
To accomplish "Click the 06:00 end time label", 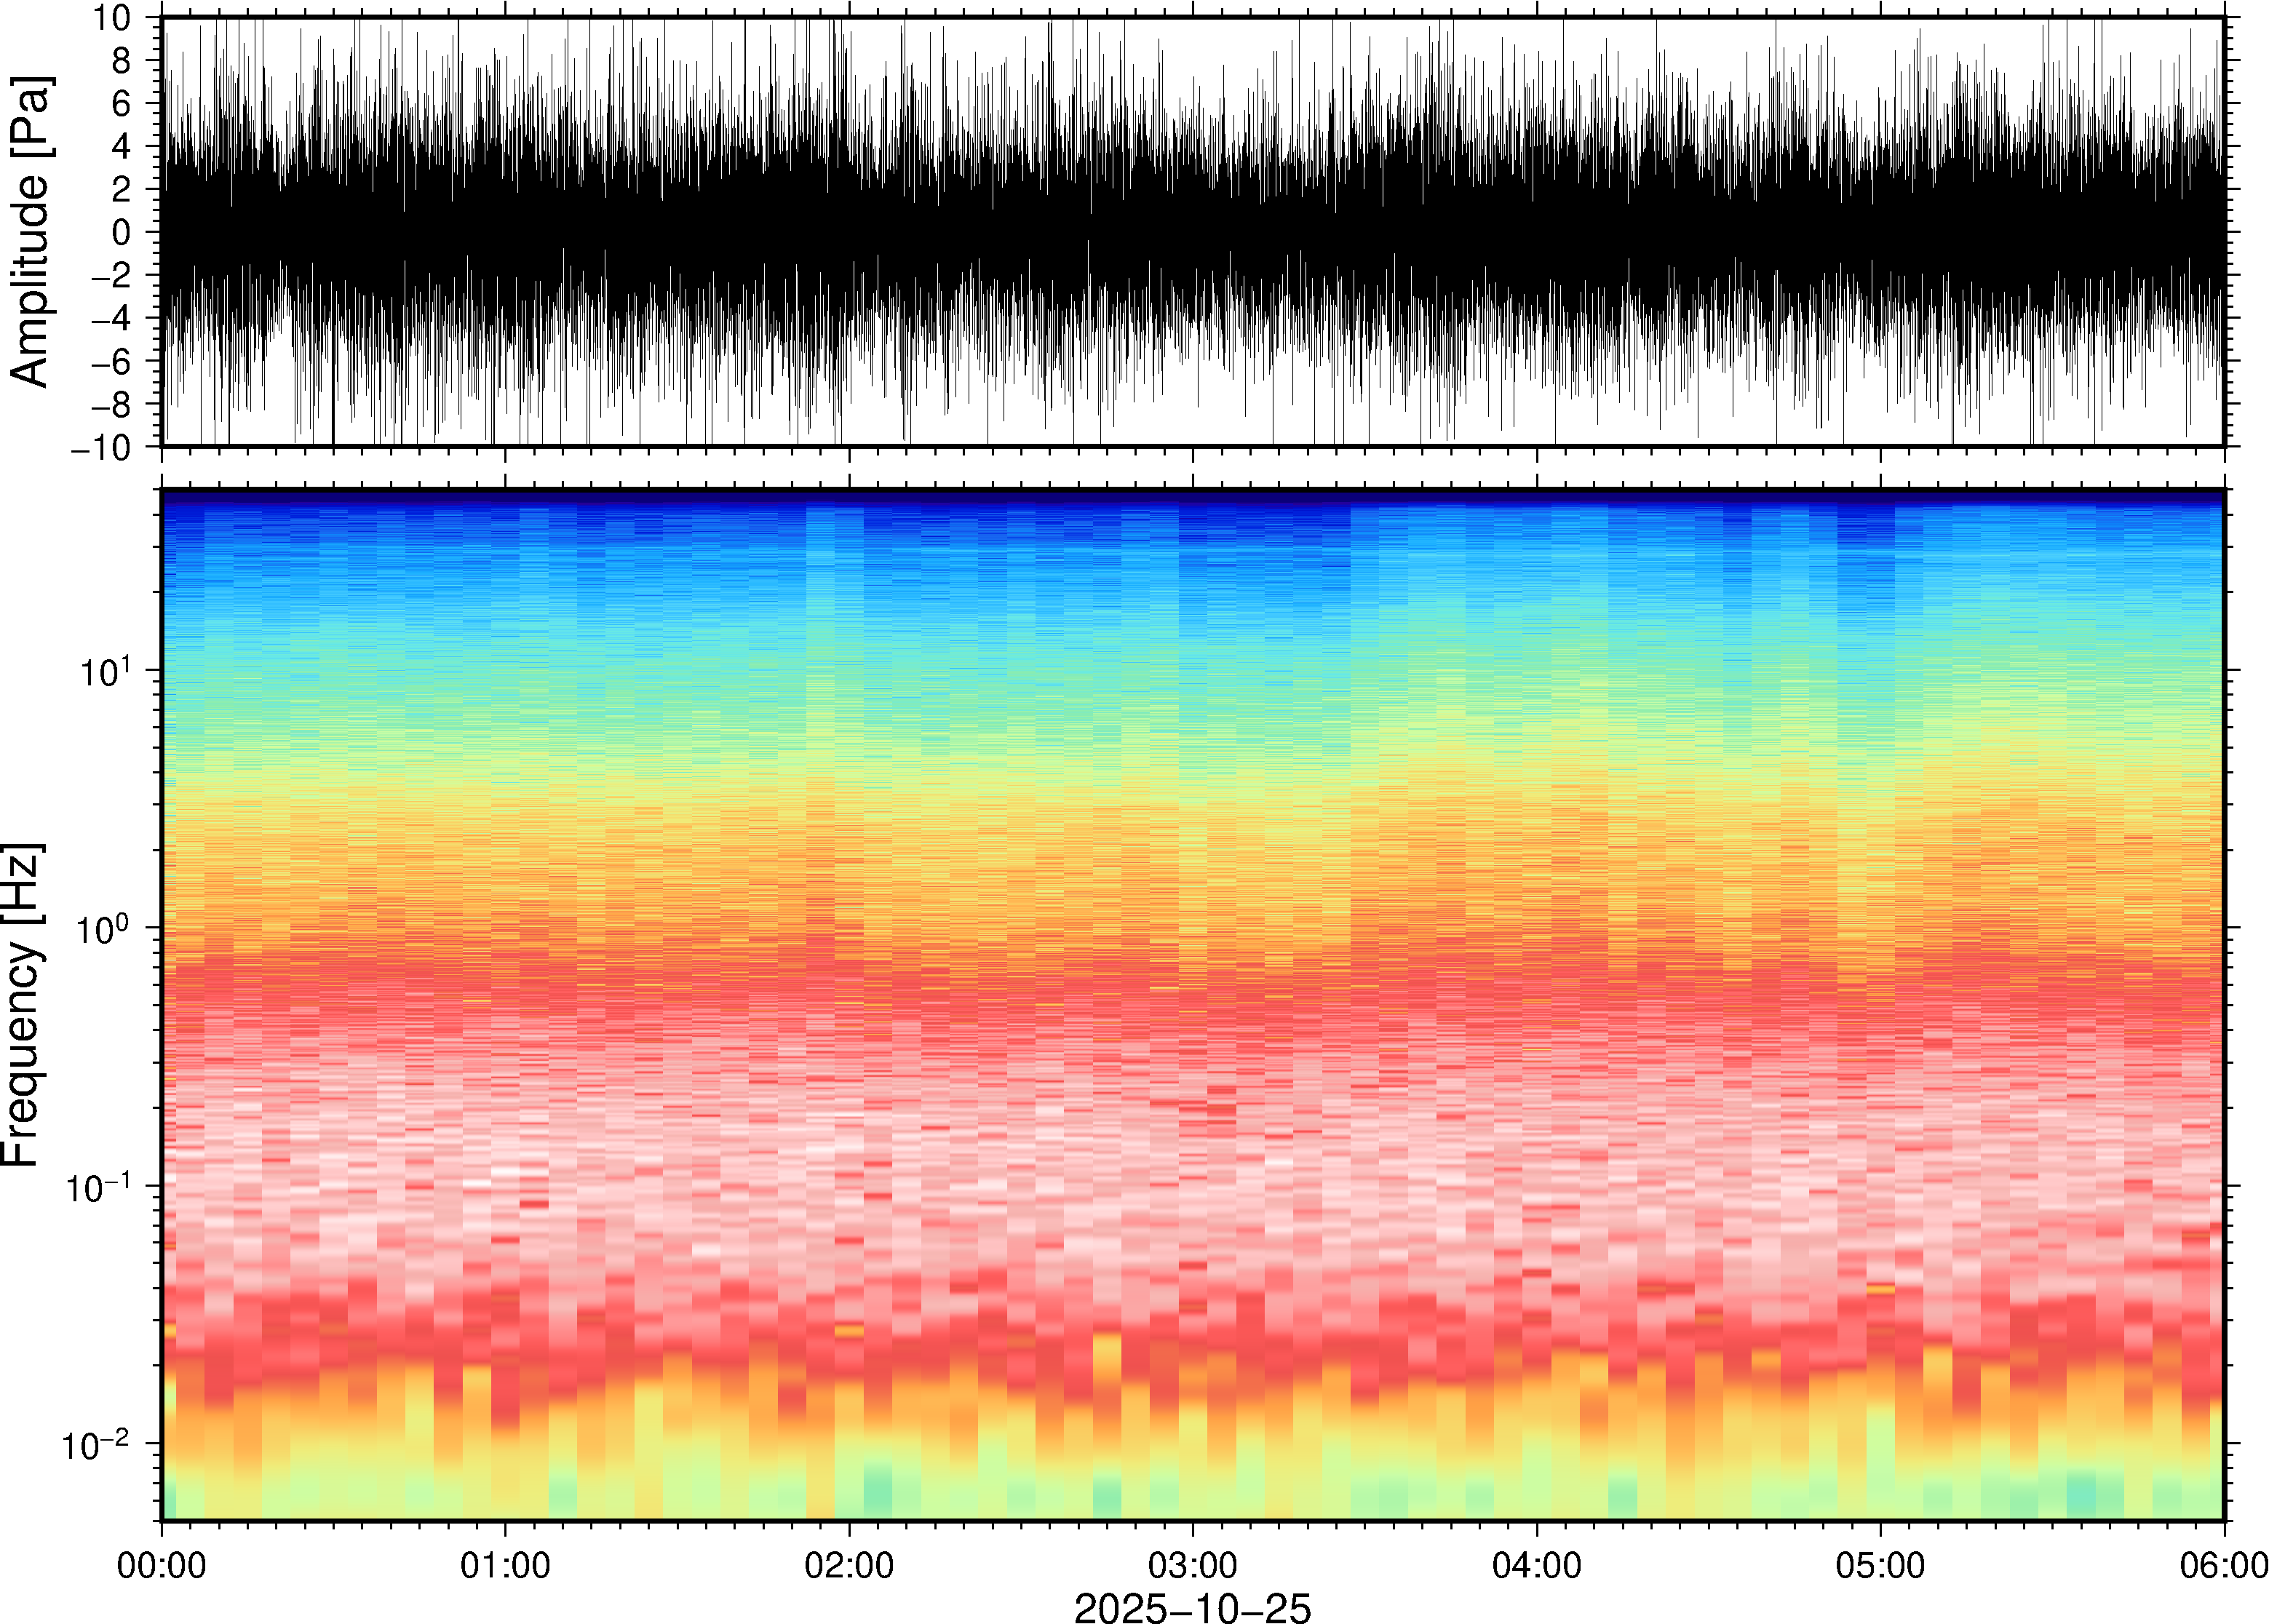I will pyautogui.click(x=2223, y=1565).
